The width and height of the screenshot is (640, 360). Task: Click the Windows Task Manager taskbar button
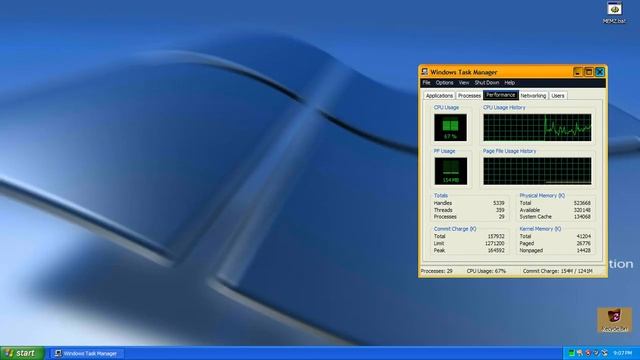click(87, 353)
